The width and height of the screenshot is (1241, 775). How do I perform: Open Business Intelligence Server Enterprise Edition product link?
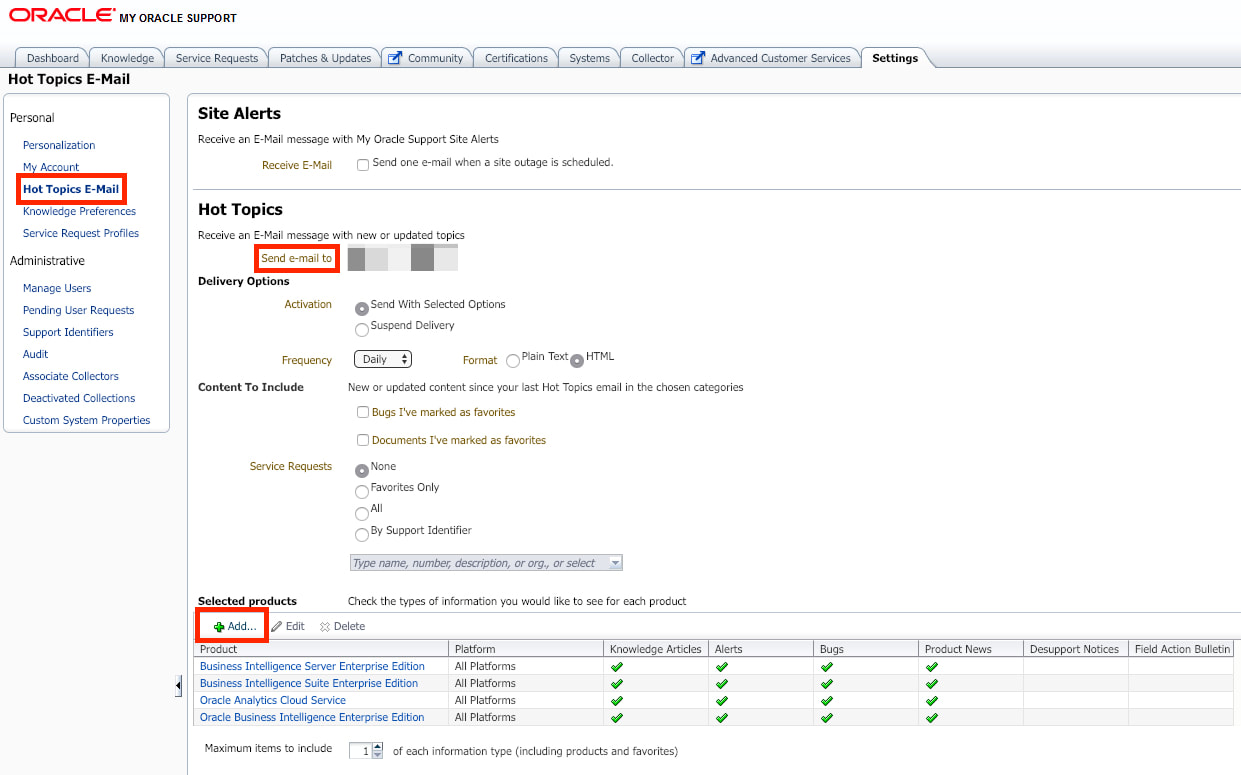[312, 666]
